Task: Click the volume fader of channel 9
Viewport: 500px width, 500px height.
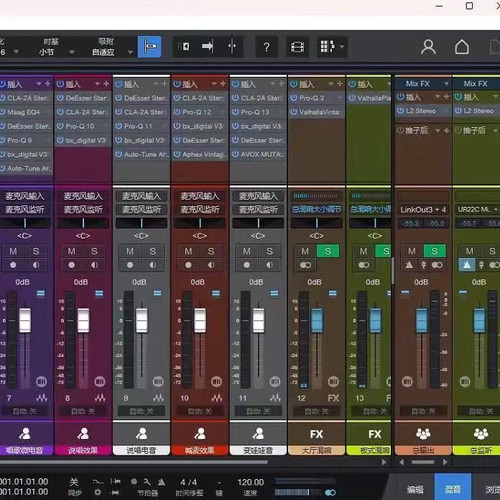Action: pyautogui.click(x=142, y=320)
